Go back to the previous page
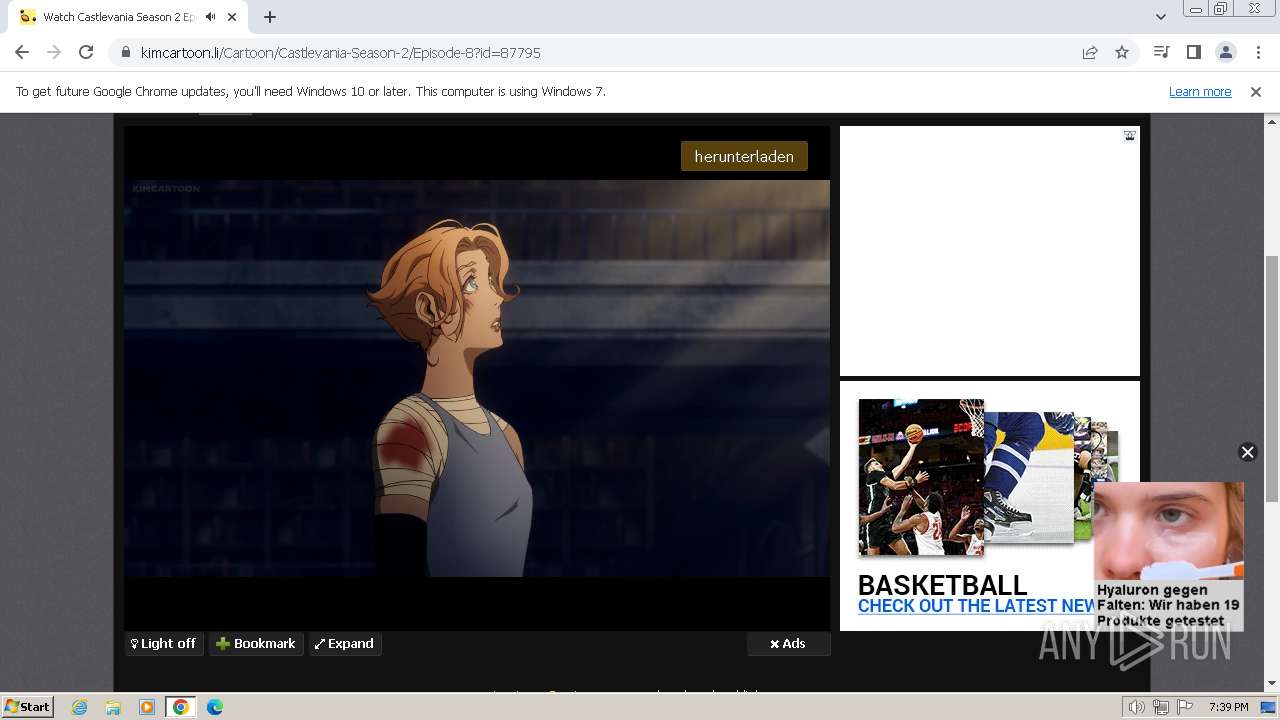The image size is (1280, 720). [22, 52]
